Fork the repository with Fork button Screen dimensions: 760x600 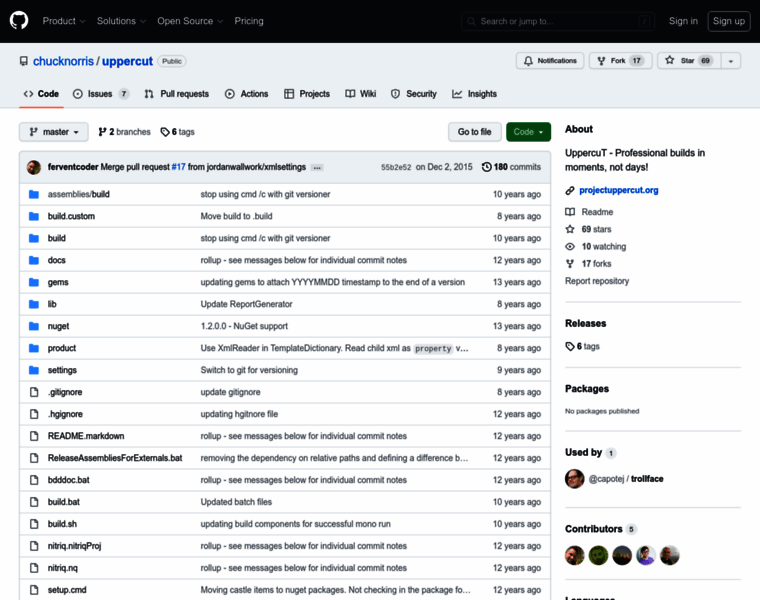coord(620,61)
